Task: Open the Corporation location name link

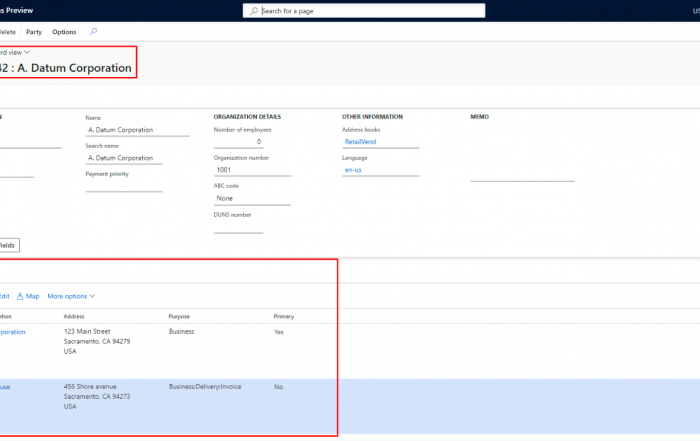Action: (x=12, y=332)
